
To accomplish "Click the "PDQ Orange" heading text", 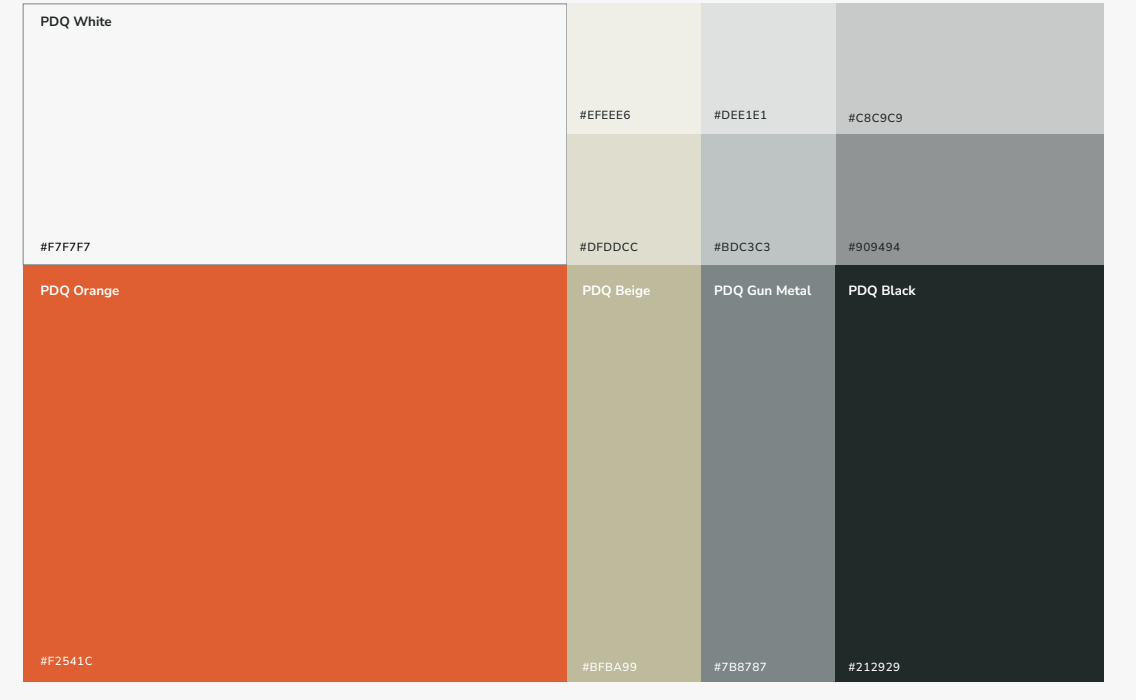I will (80, 291).
